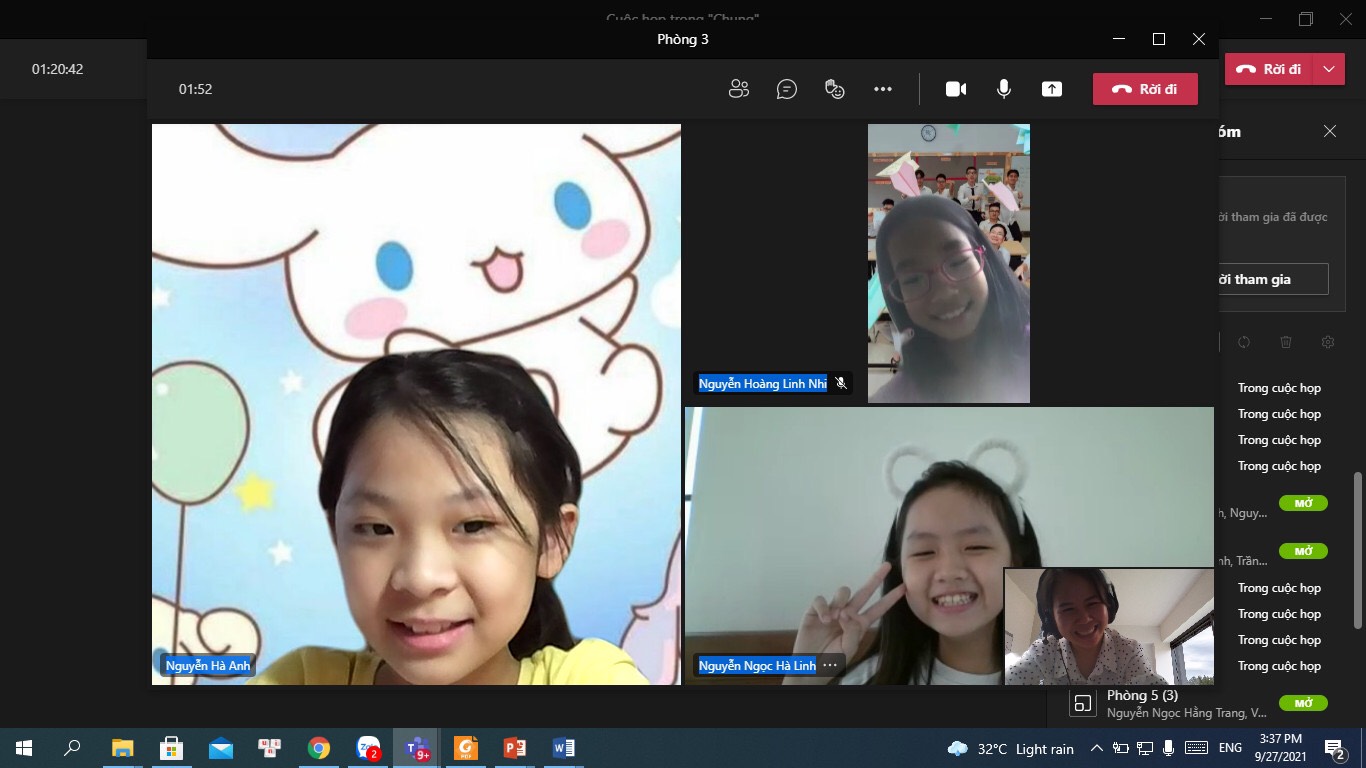Screen dimensions: 1366x768
Task: Open share screen content tray
Action: coord(1051,89)
